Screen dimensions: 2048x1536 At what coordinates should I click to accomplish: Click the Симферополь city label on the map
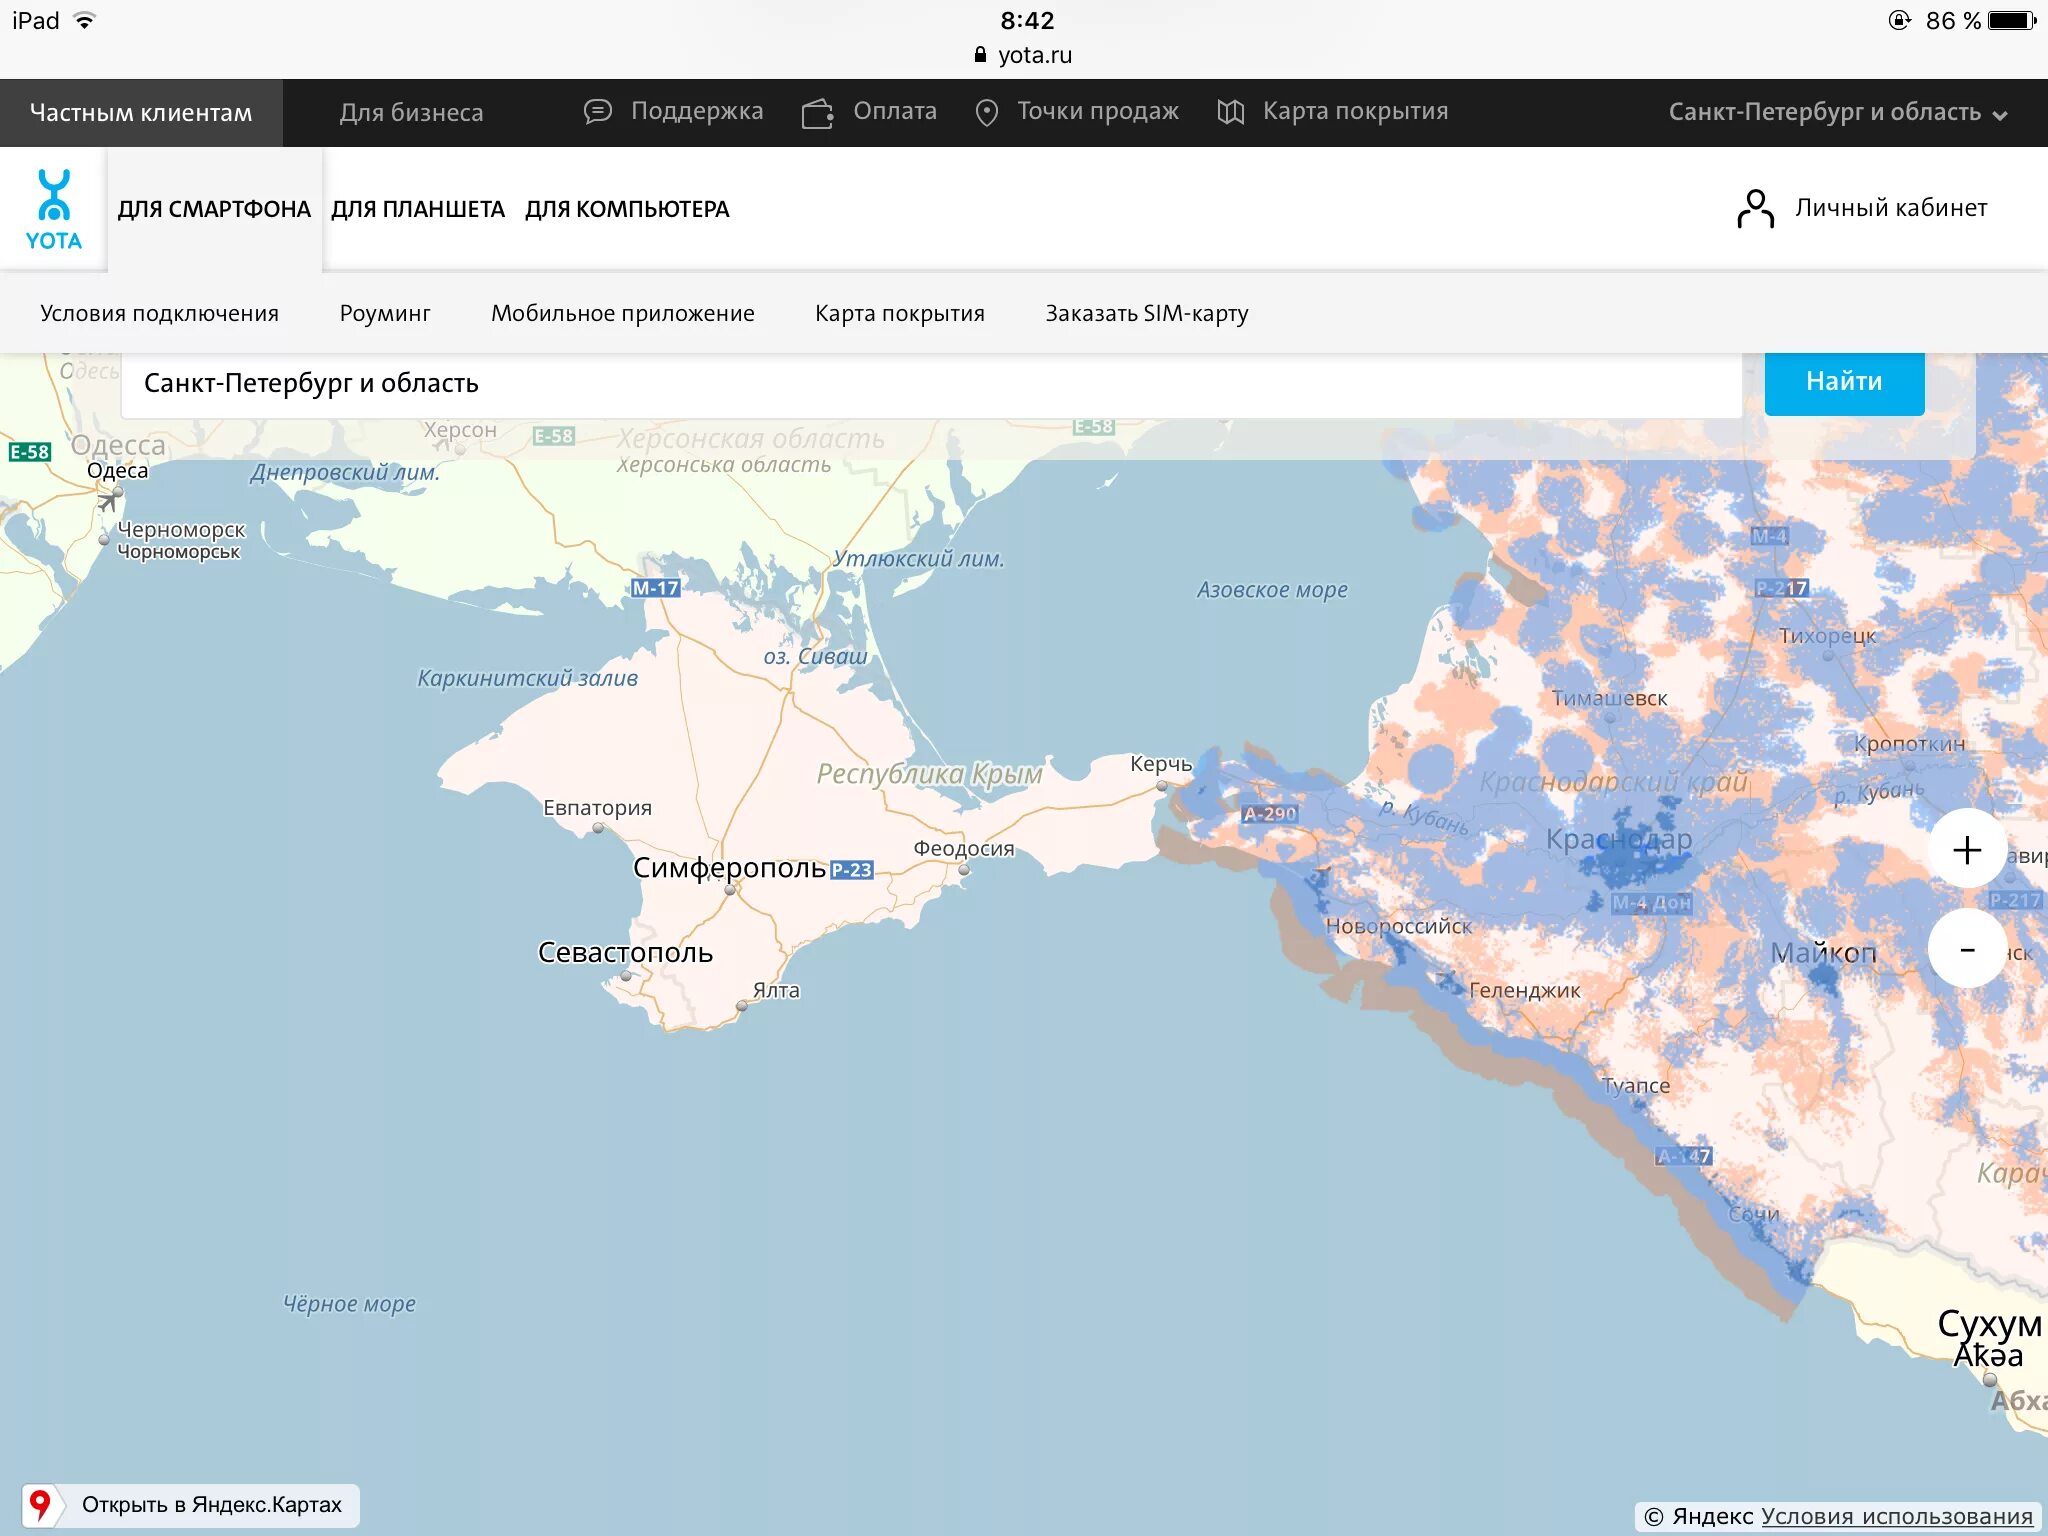(x=729, y=867)
